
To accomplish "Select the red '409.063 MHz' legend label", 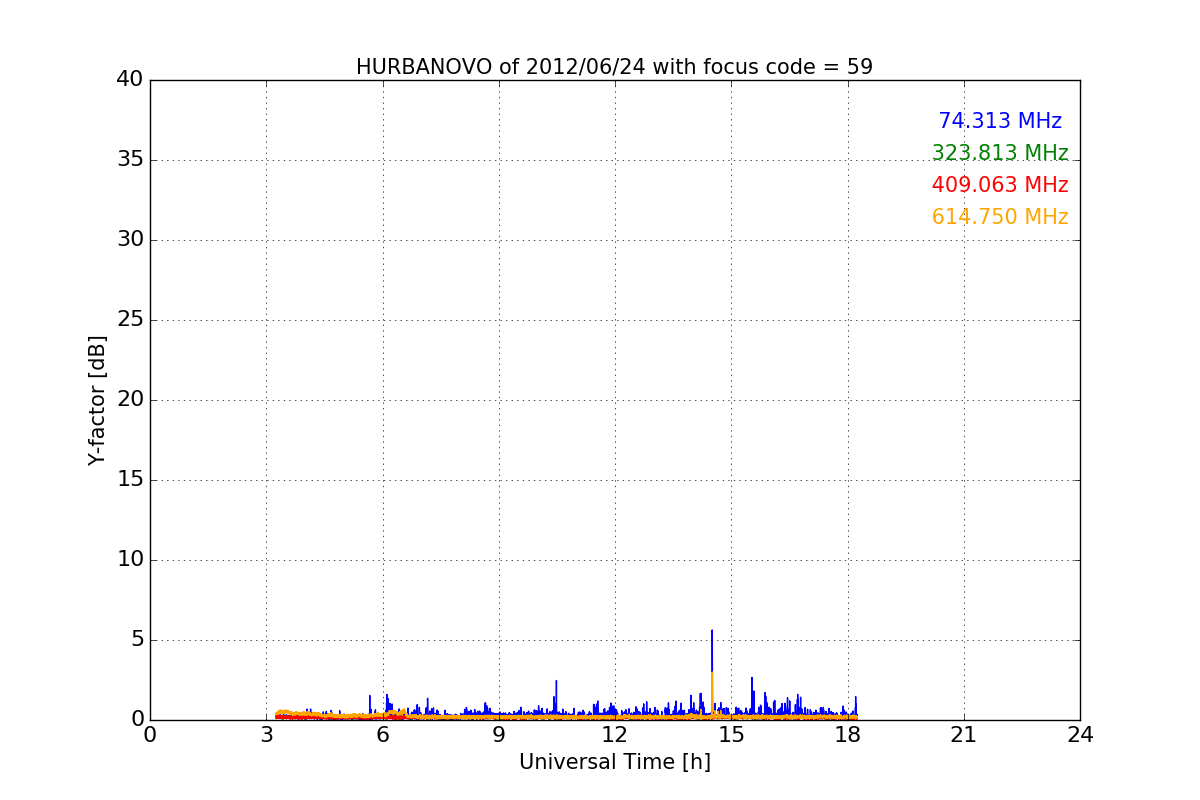I will coord(1000,185).
